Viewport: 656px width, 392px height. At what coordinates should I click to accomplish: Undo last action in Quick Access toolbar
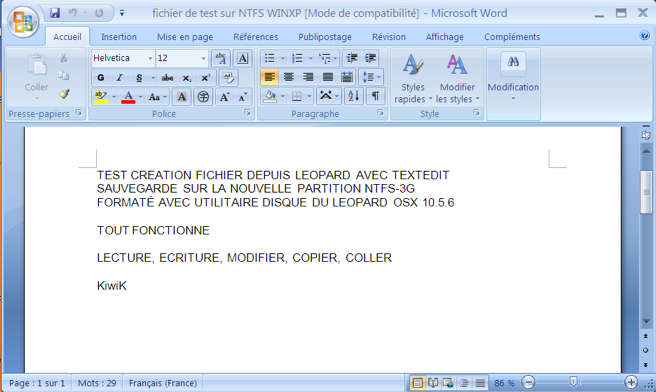coord(73,13)
